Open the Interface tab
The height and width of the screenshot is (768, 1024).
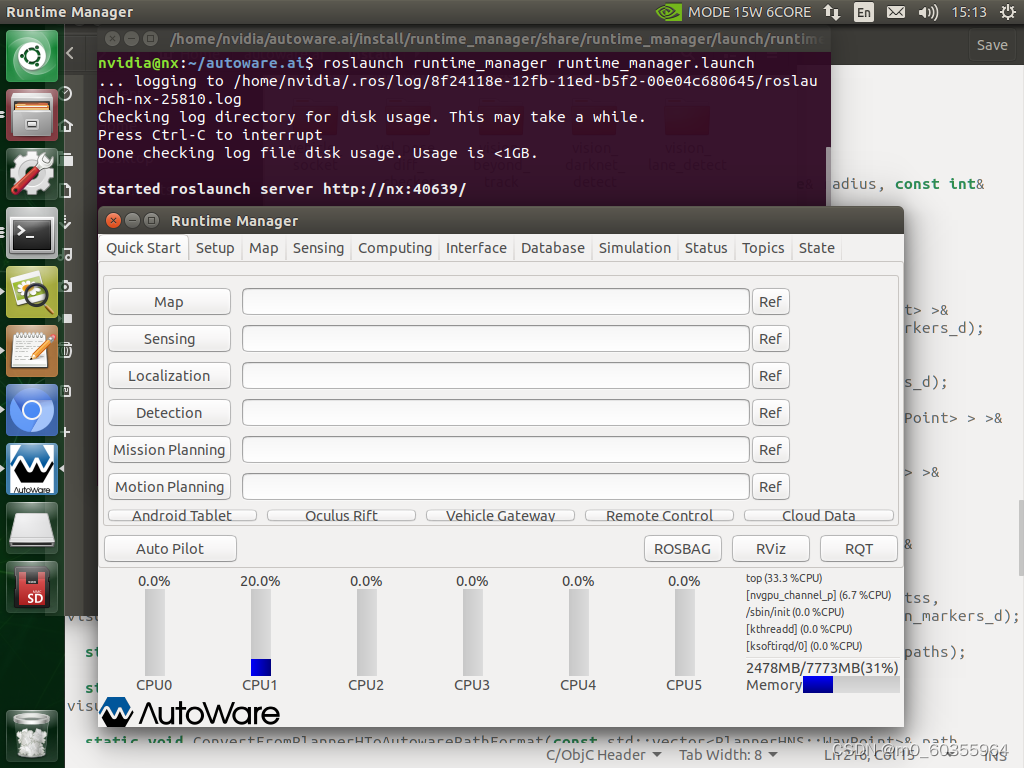click(x=476, y=248)
